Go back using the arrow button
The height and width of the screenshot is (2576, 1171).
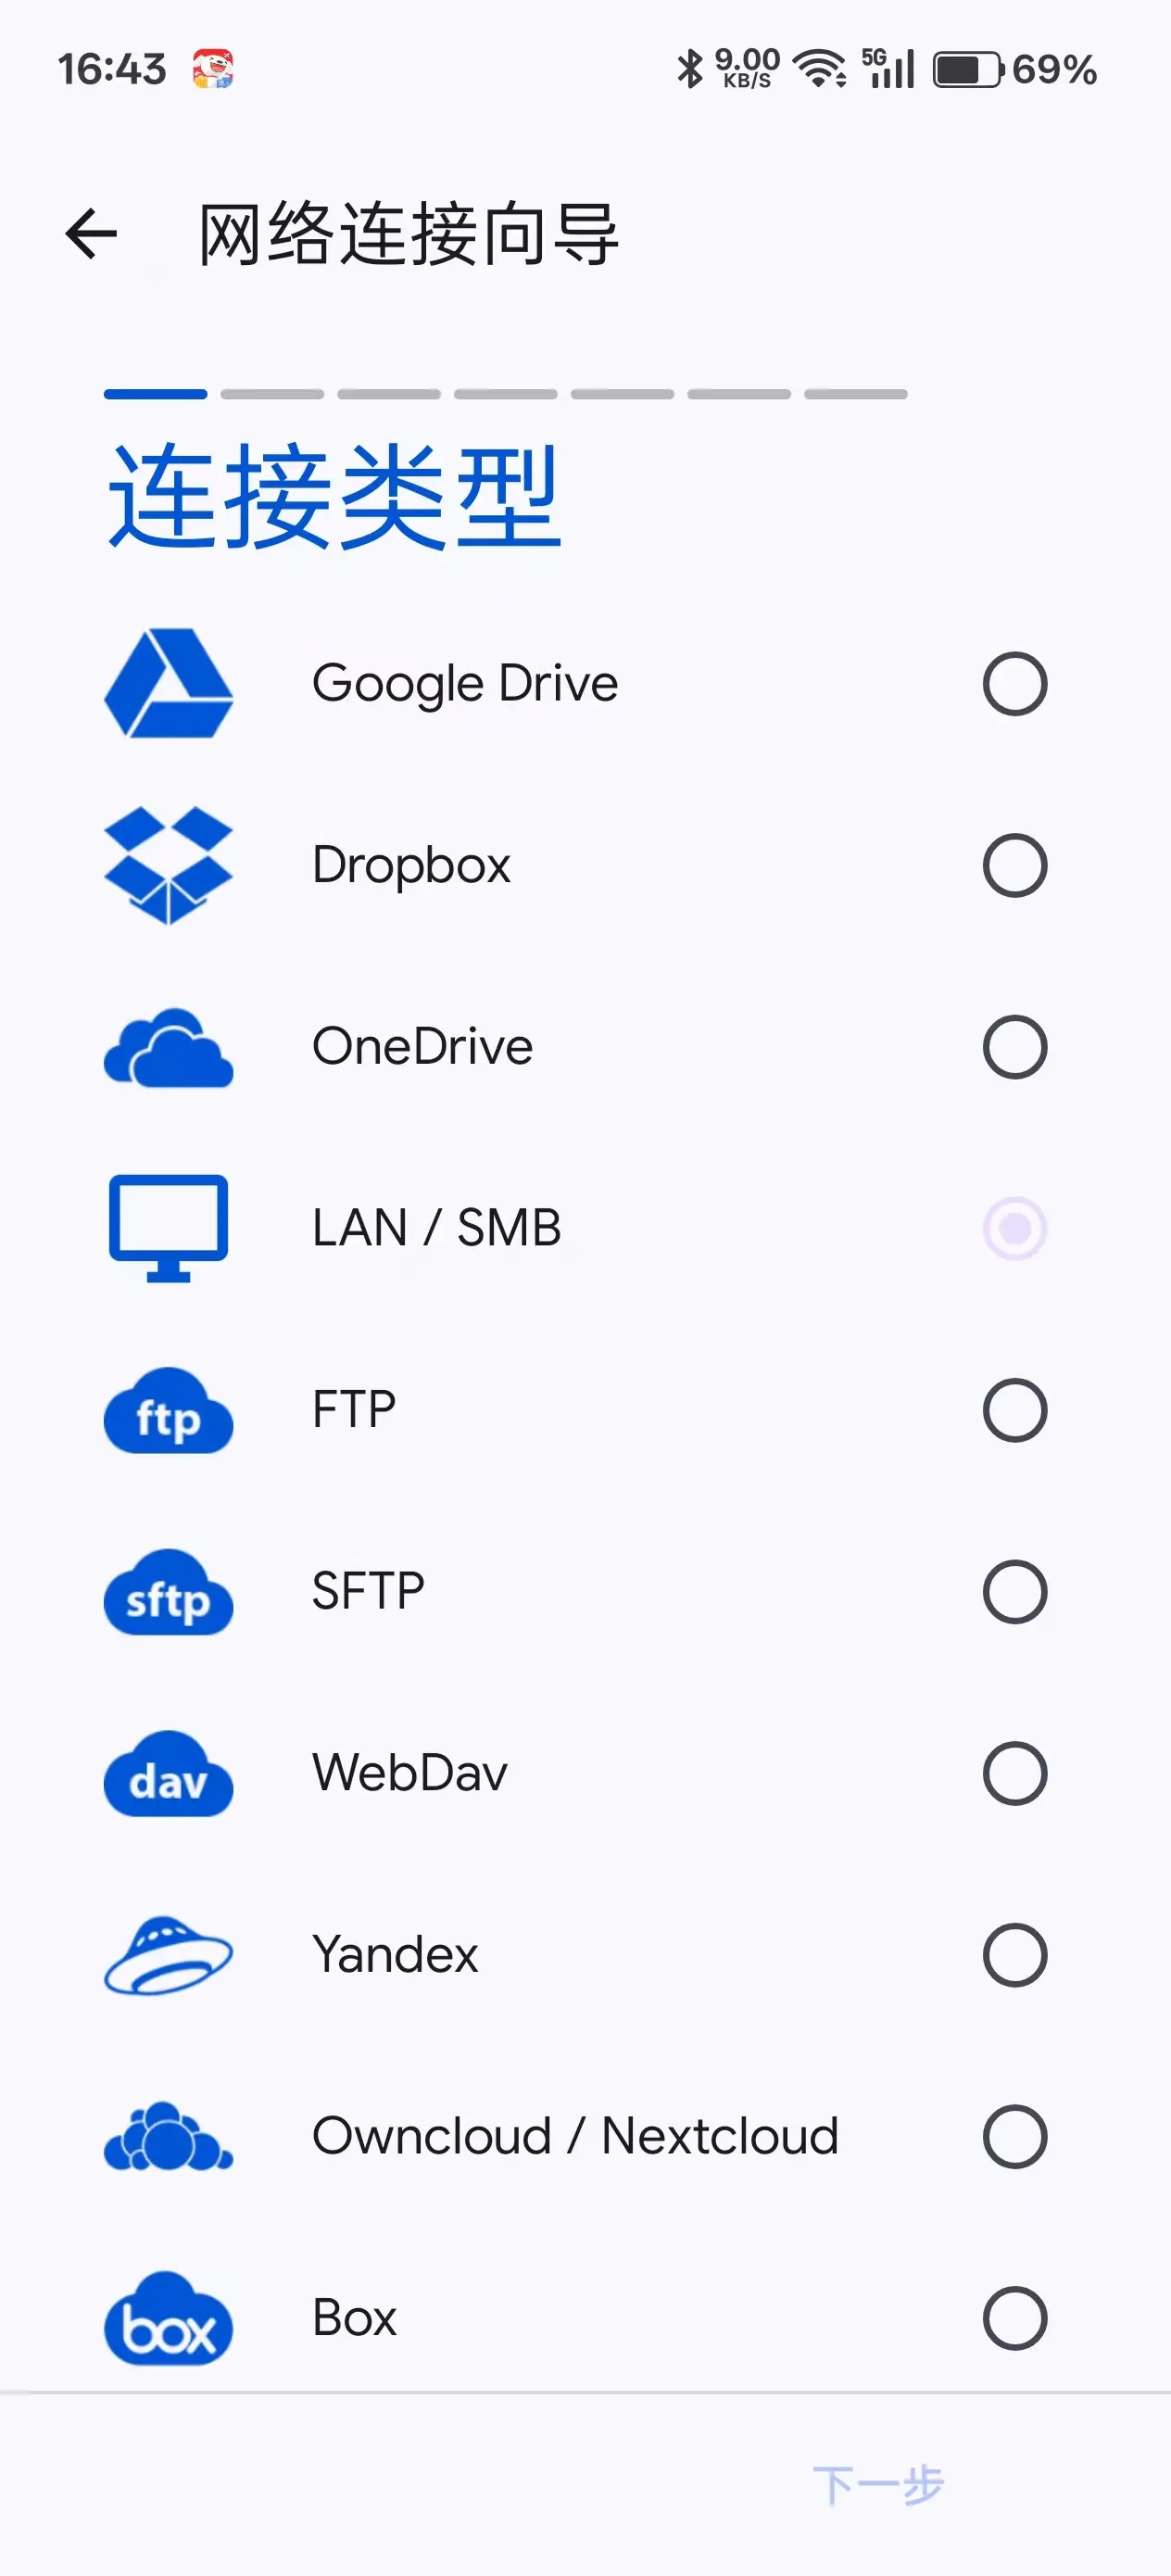click(x=91, y=234)
